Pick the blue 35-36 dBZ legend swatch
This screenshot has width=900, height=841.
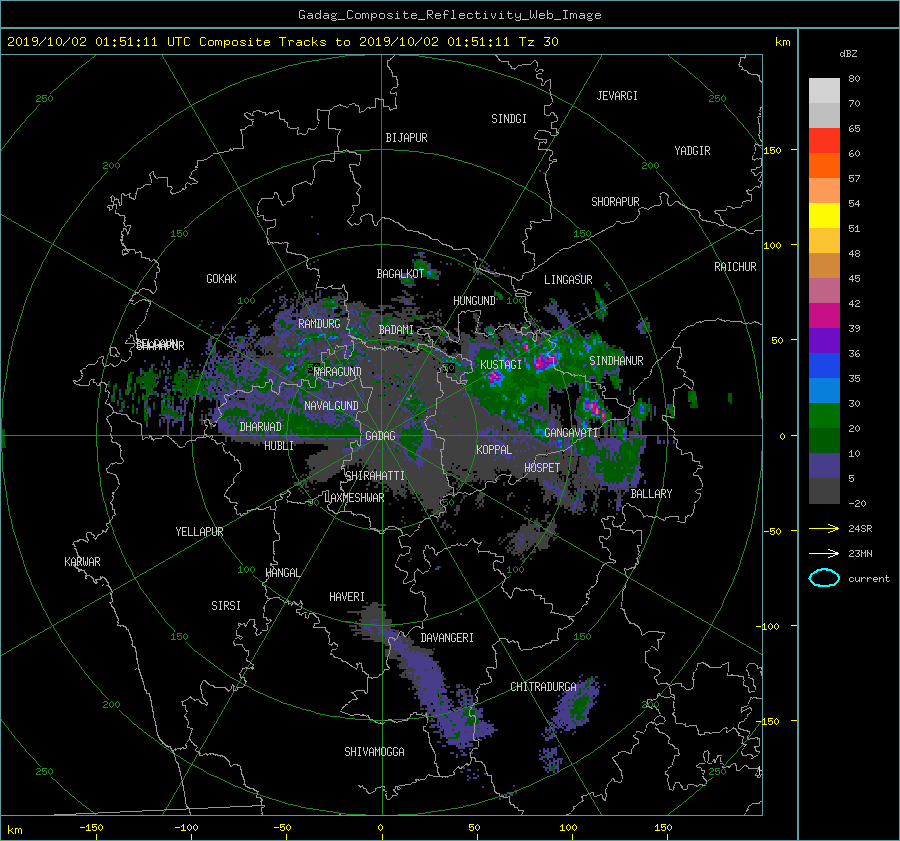824,366
